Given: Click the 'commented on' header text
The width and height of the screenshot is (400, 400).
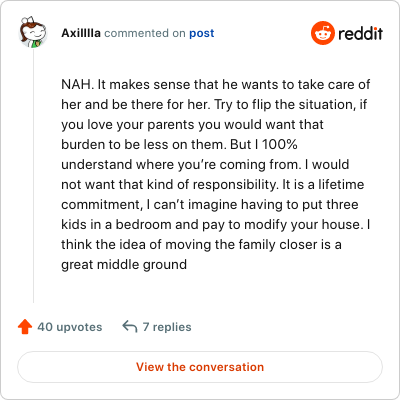Looking at the screenshot, I should [x=145, y=33].
